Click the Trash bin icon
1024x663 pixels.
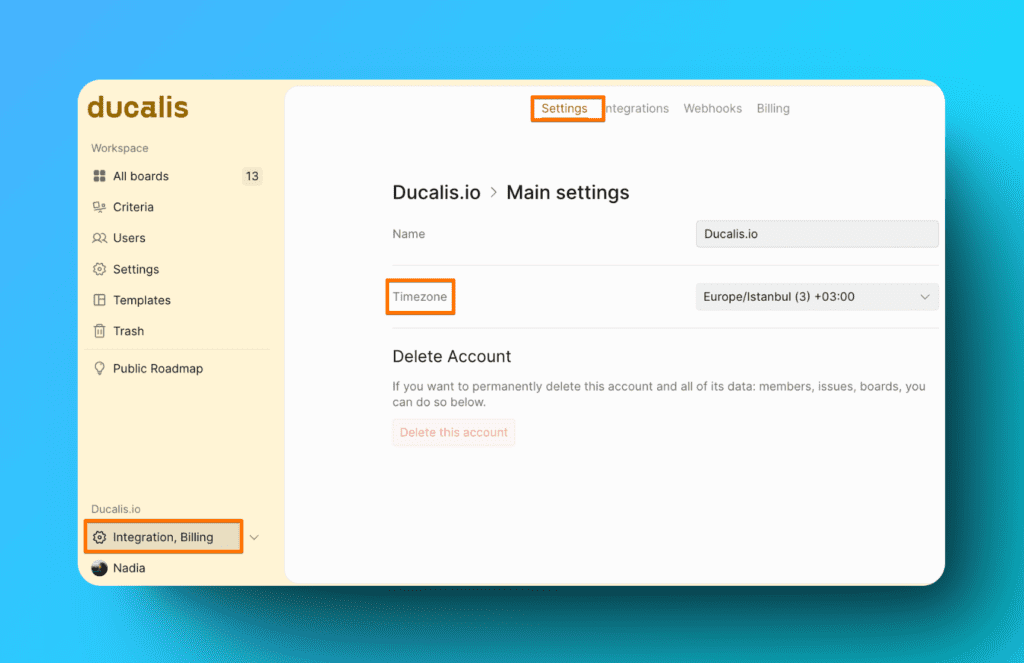99,331
